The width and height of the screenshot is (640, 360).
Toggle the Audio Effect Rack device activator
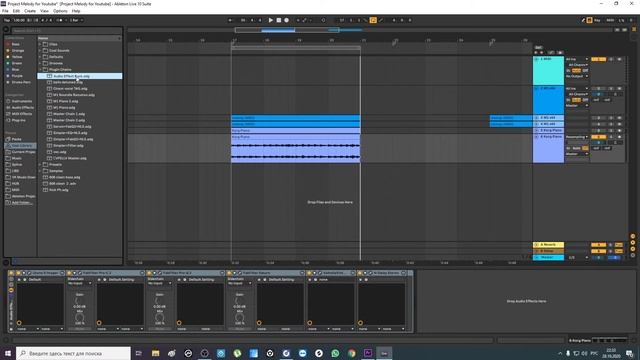[x=11, y=273]
